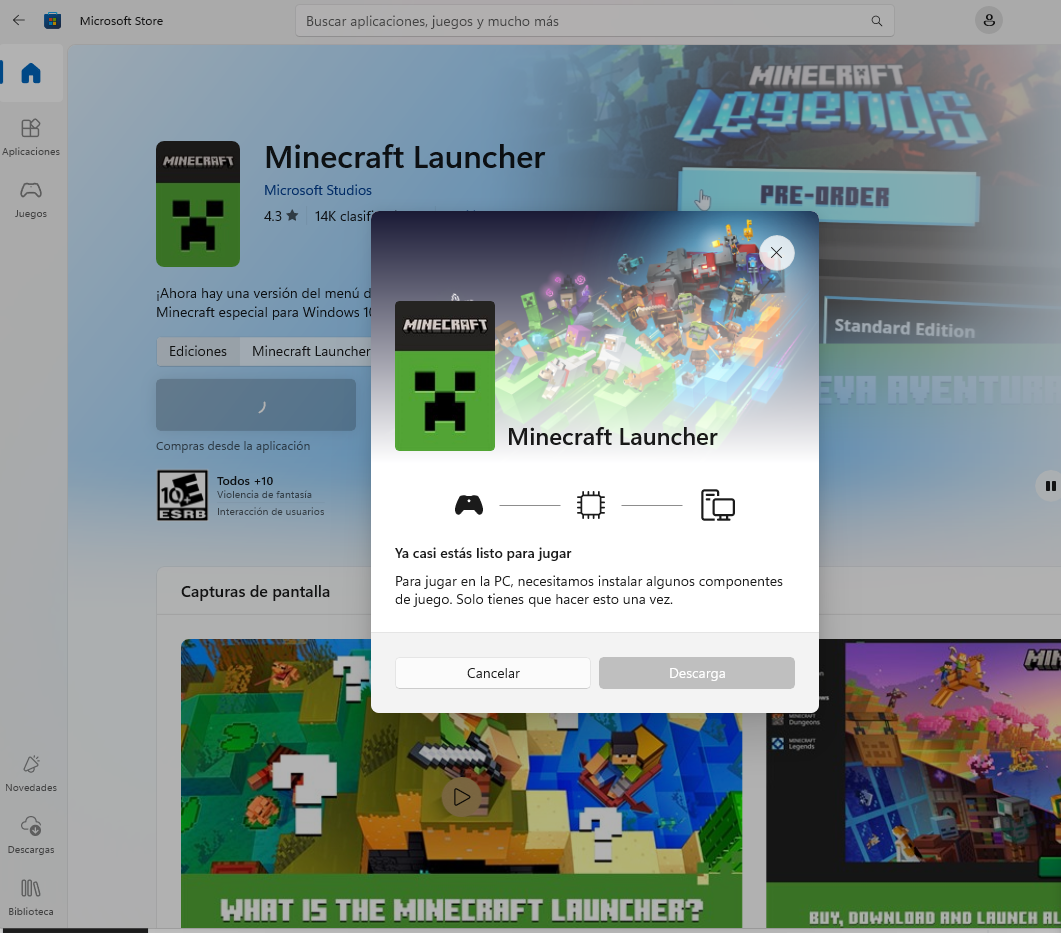Image resolution: width=1061 pixels, height=933 pixels.
Task: Click the Minecraft Launcher page title
Action: click(x=405, y=157)
